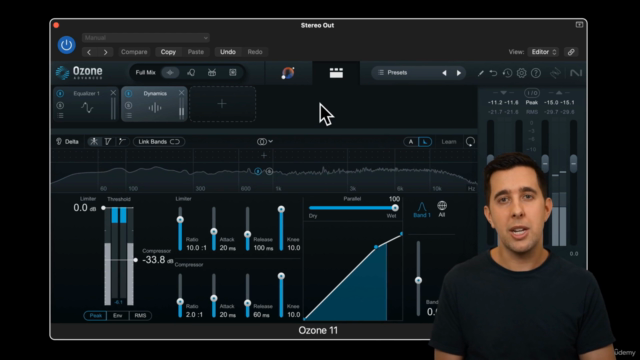Select the Equalizer 1 module card

click(x=86, y=104)
